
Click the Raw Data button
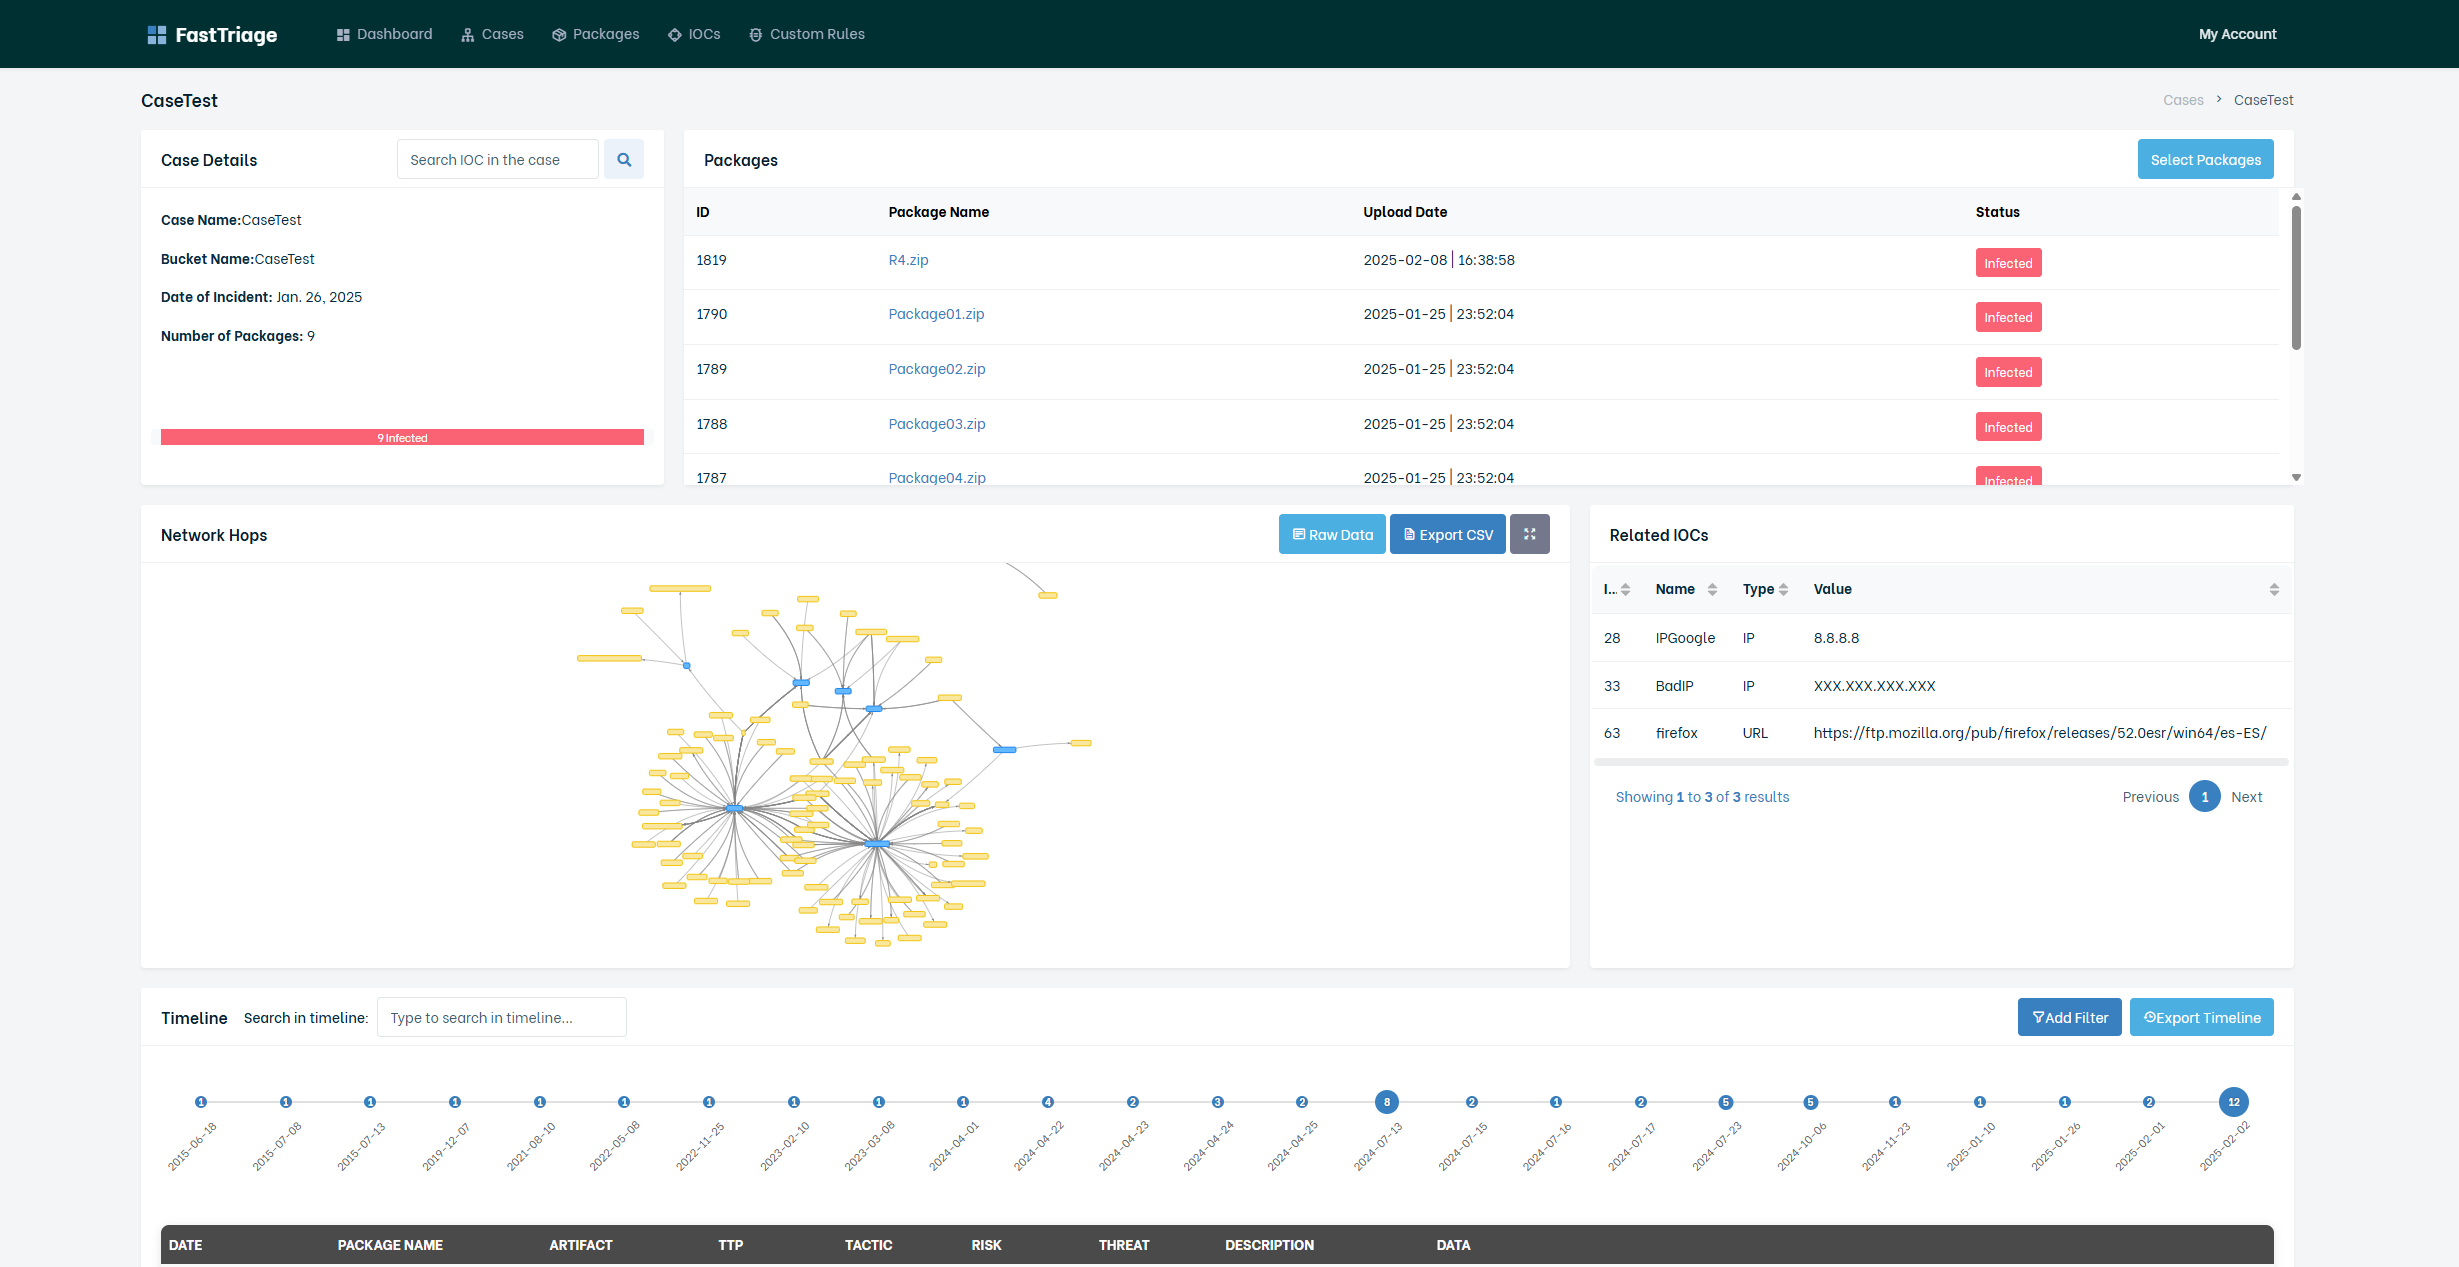click(1332, 534)
